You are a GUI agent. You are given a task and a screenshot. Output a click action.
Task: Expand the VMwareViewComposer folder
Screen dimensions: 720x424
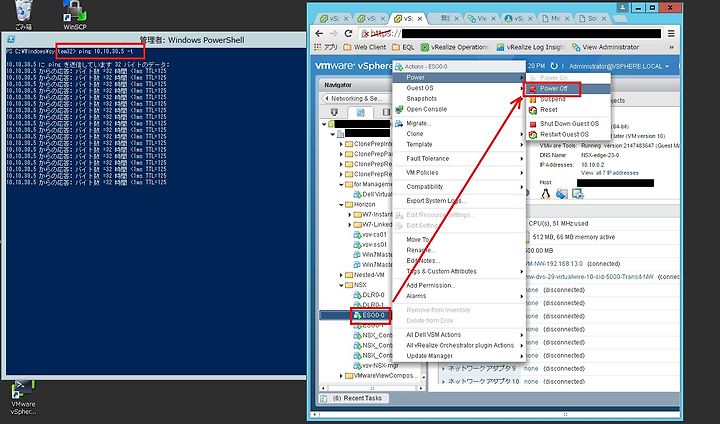[x=341, y=376]
